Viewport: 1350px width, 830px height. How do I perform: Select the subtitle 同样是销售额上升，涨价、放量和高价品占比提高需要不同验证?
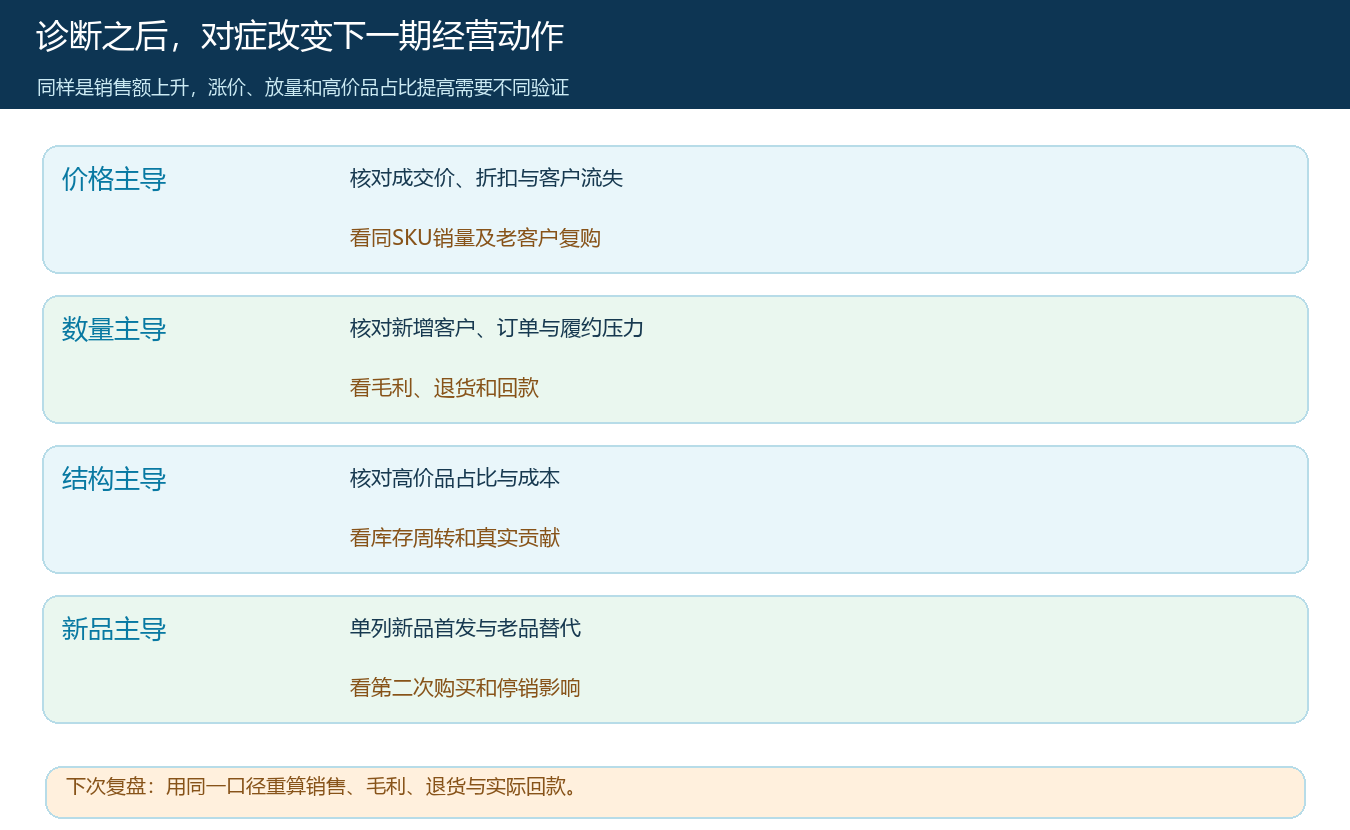coord(303,88)
